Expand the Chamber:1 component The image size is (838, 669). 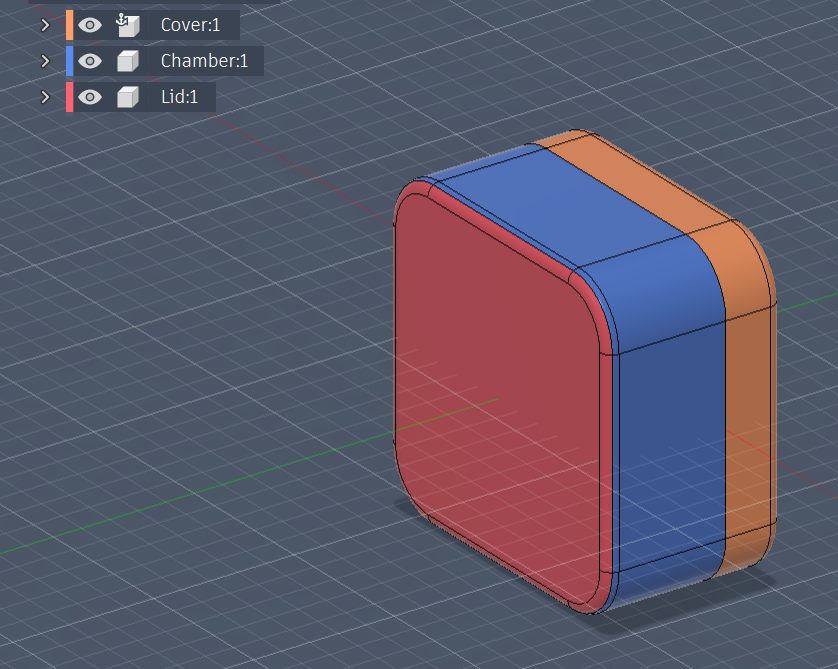click(45, 61)
